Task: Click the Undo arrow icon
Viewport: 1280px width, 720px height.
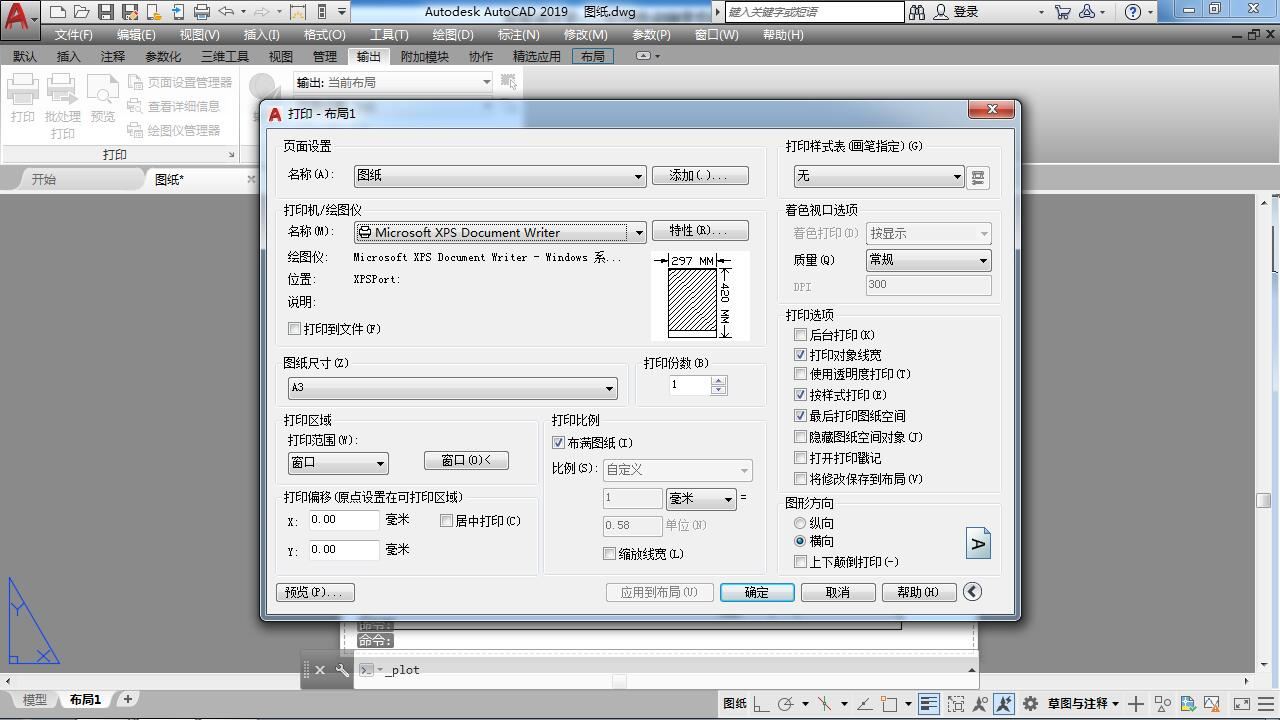Action: pyautogui.click(x=226, y=12)
